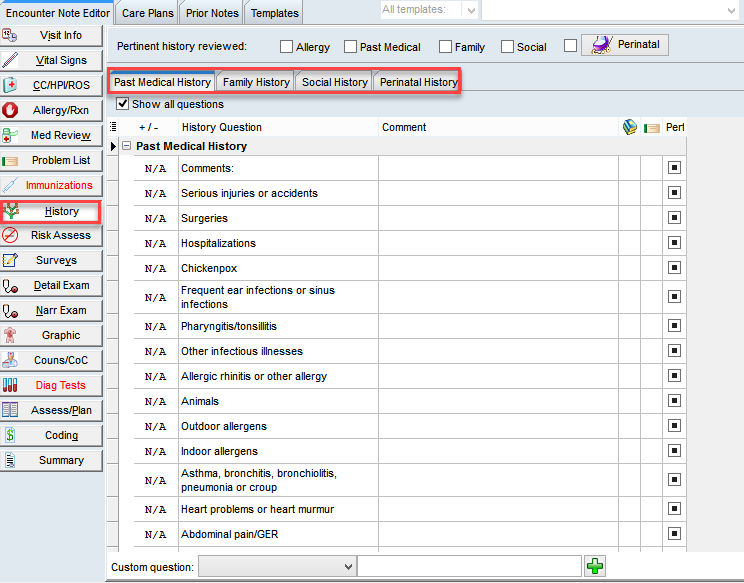Screen dimensions: 744x583
Task: Click N/A value for the Indoor allergens row
Action: [x=155, y=451]
